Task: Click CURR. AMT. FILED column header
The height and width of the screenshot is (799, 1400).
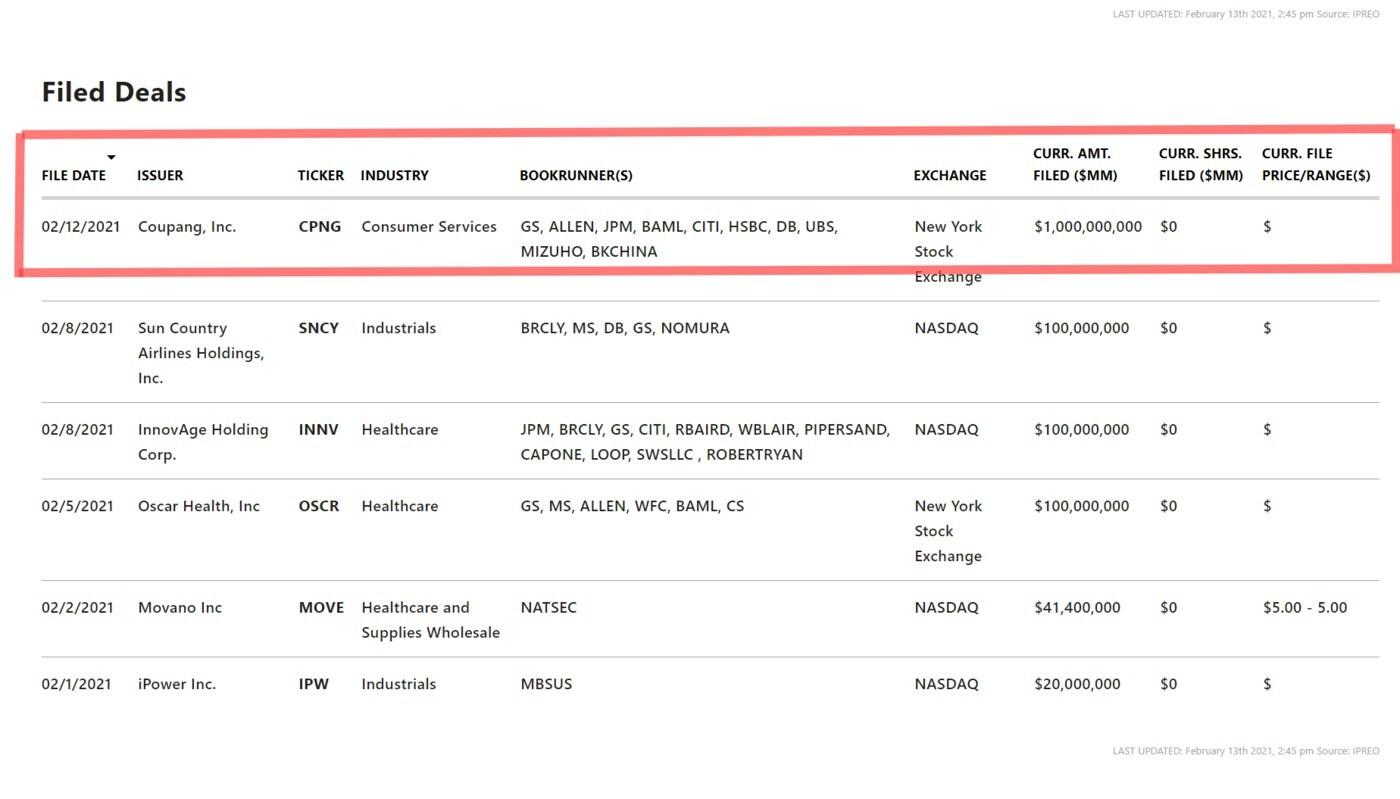Action: tap(1075, 164)
